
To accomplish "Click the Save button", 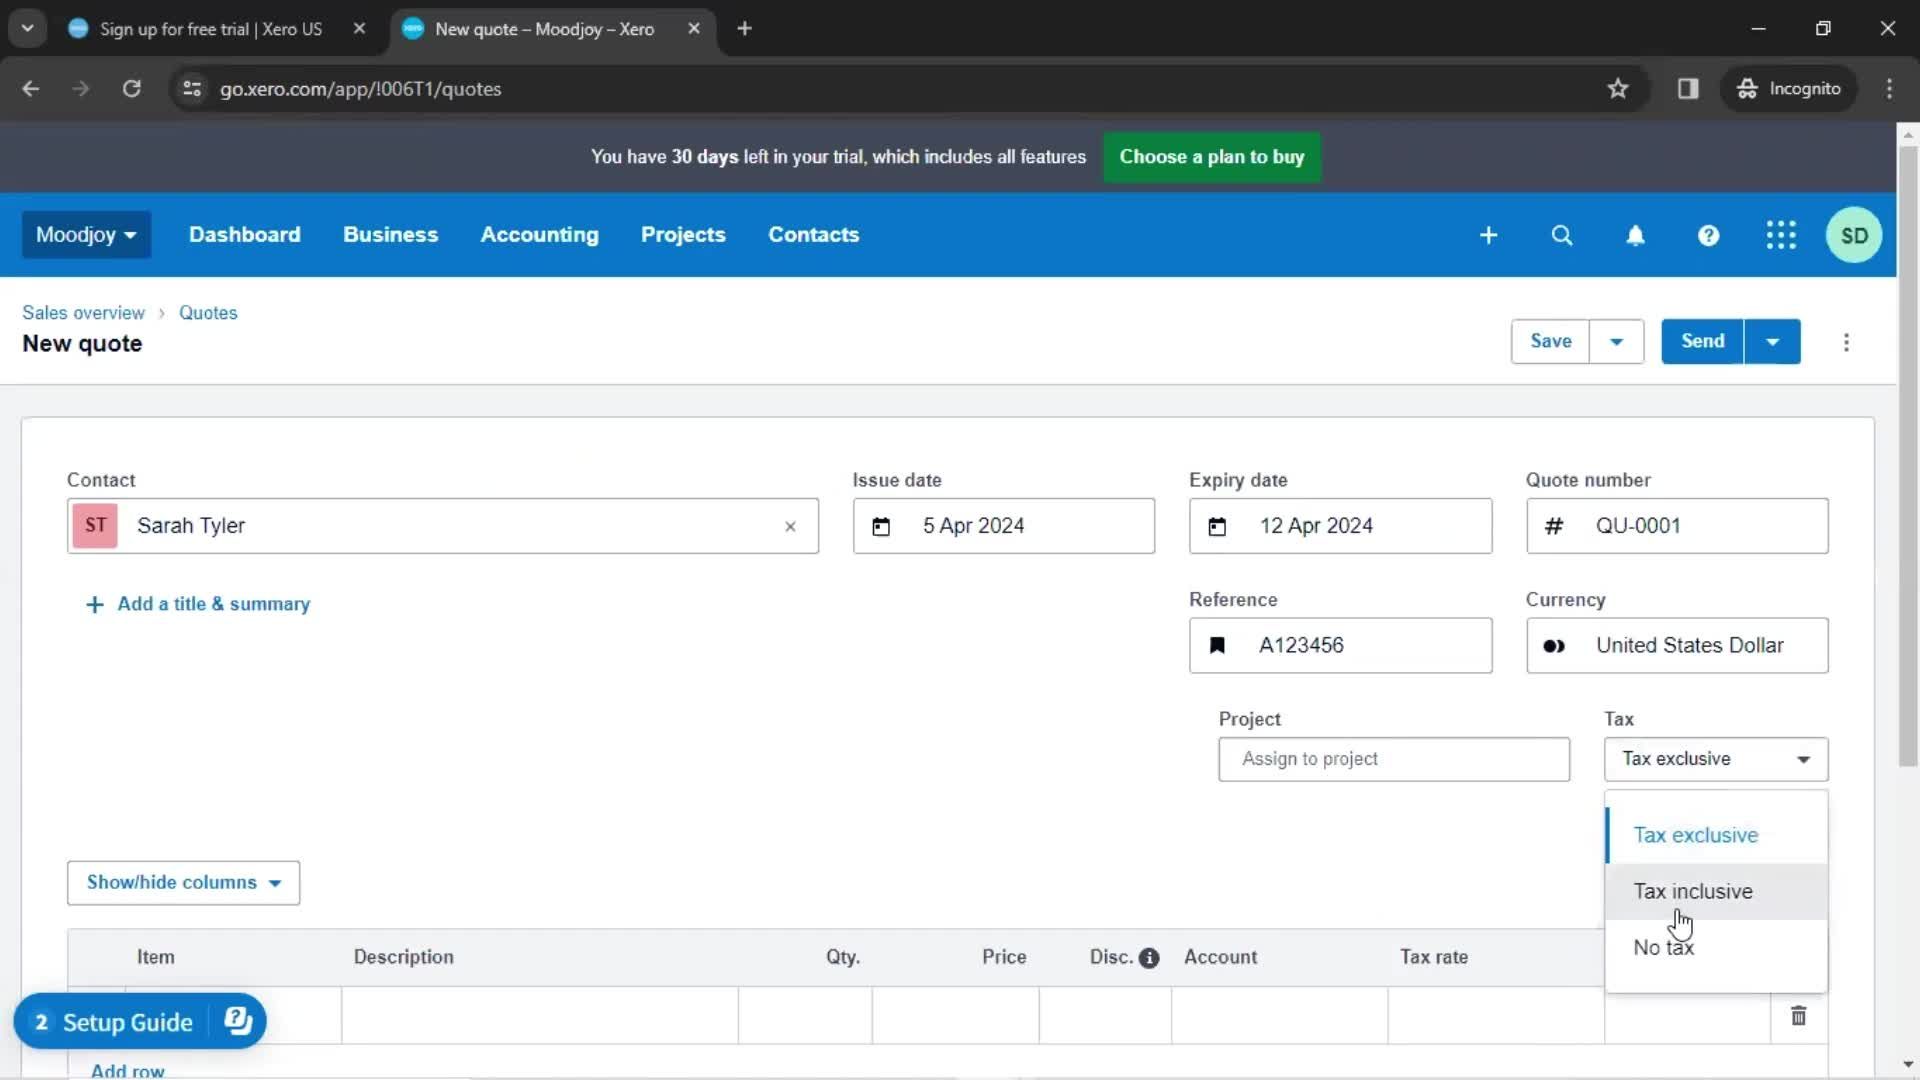I will coord(1550,342).
